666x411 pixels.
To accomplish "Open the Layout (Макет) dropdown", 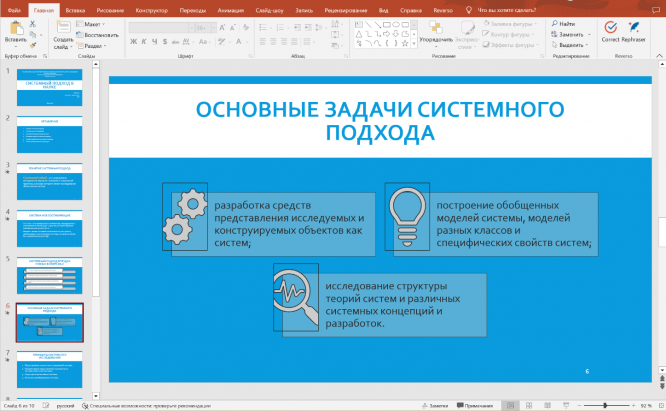I will tap(91, 21).
